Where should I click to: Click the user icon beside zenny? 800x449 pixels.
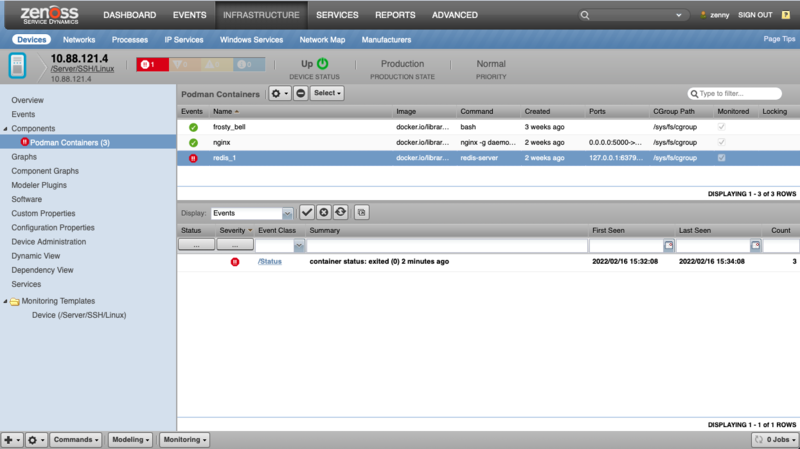click(703, 15)
